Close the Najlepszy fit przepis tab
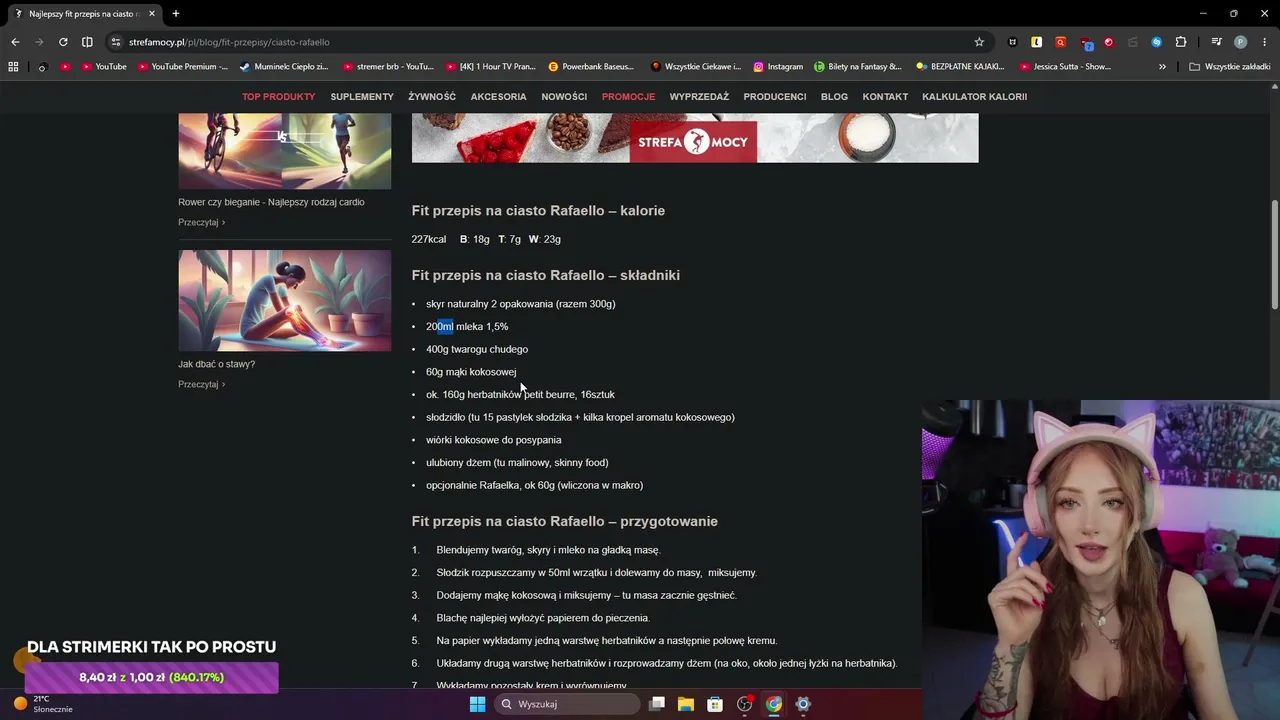The height and width of the screenshot is (720, 1280). coord(152,14)
